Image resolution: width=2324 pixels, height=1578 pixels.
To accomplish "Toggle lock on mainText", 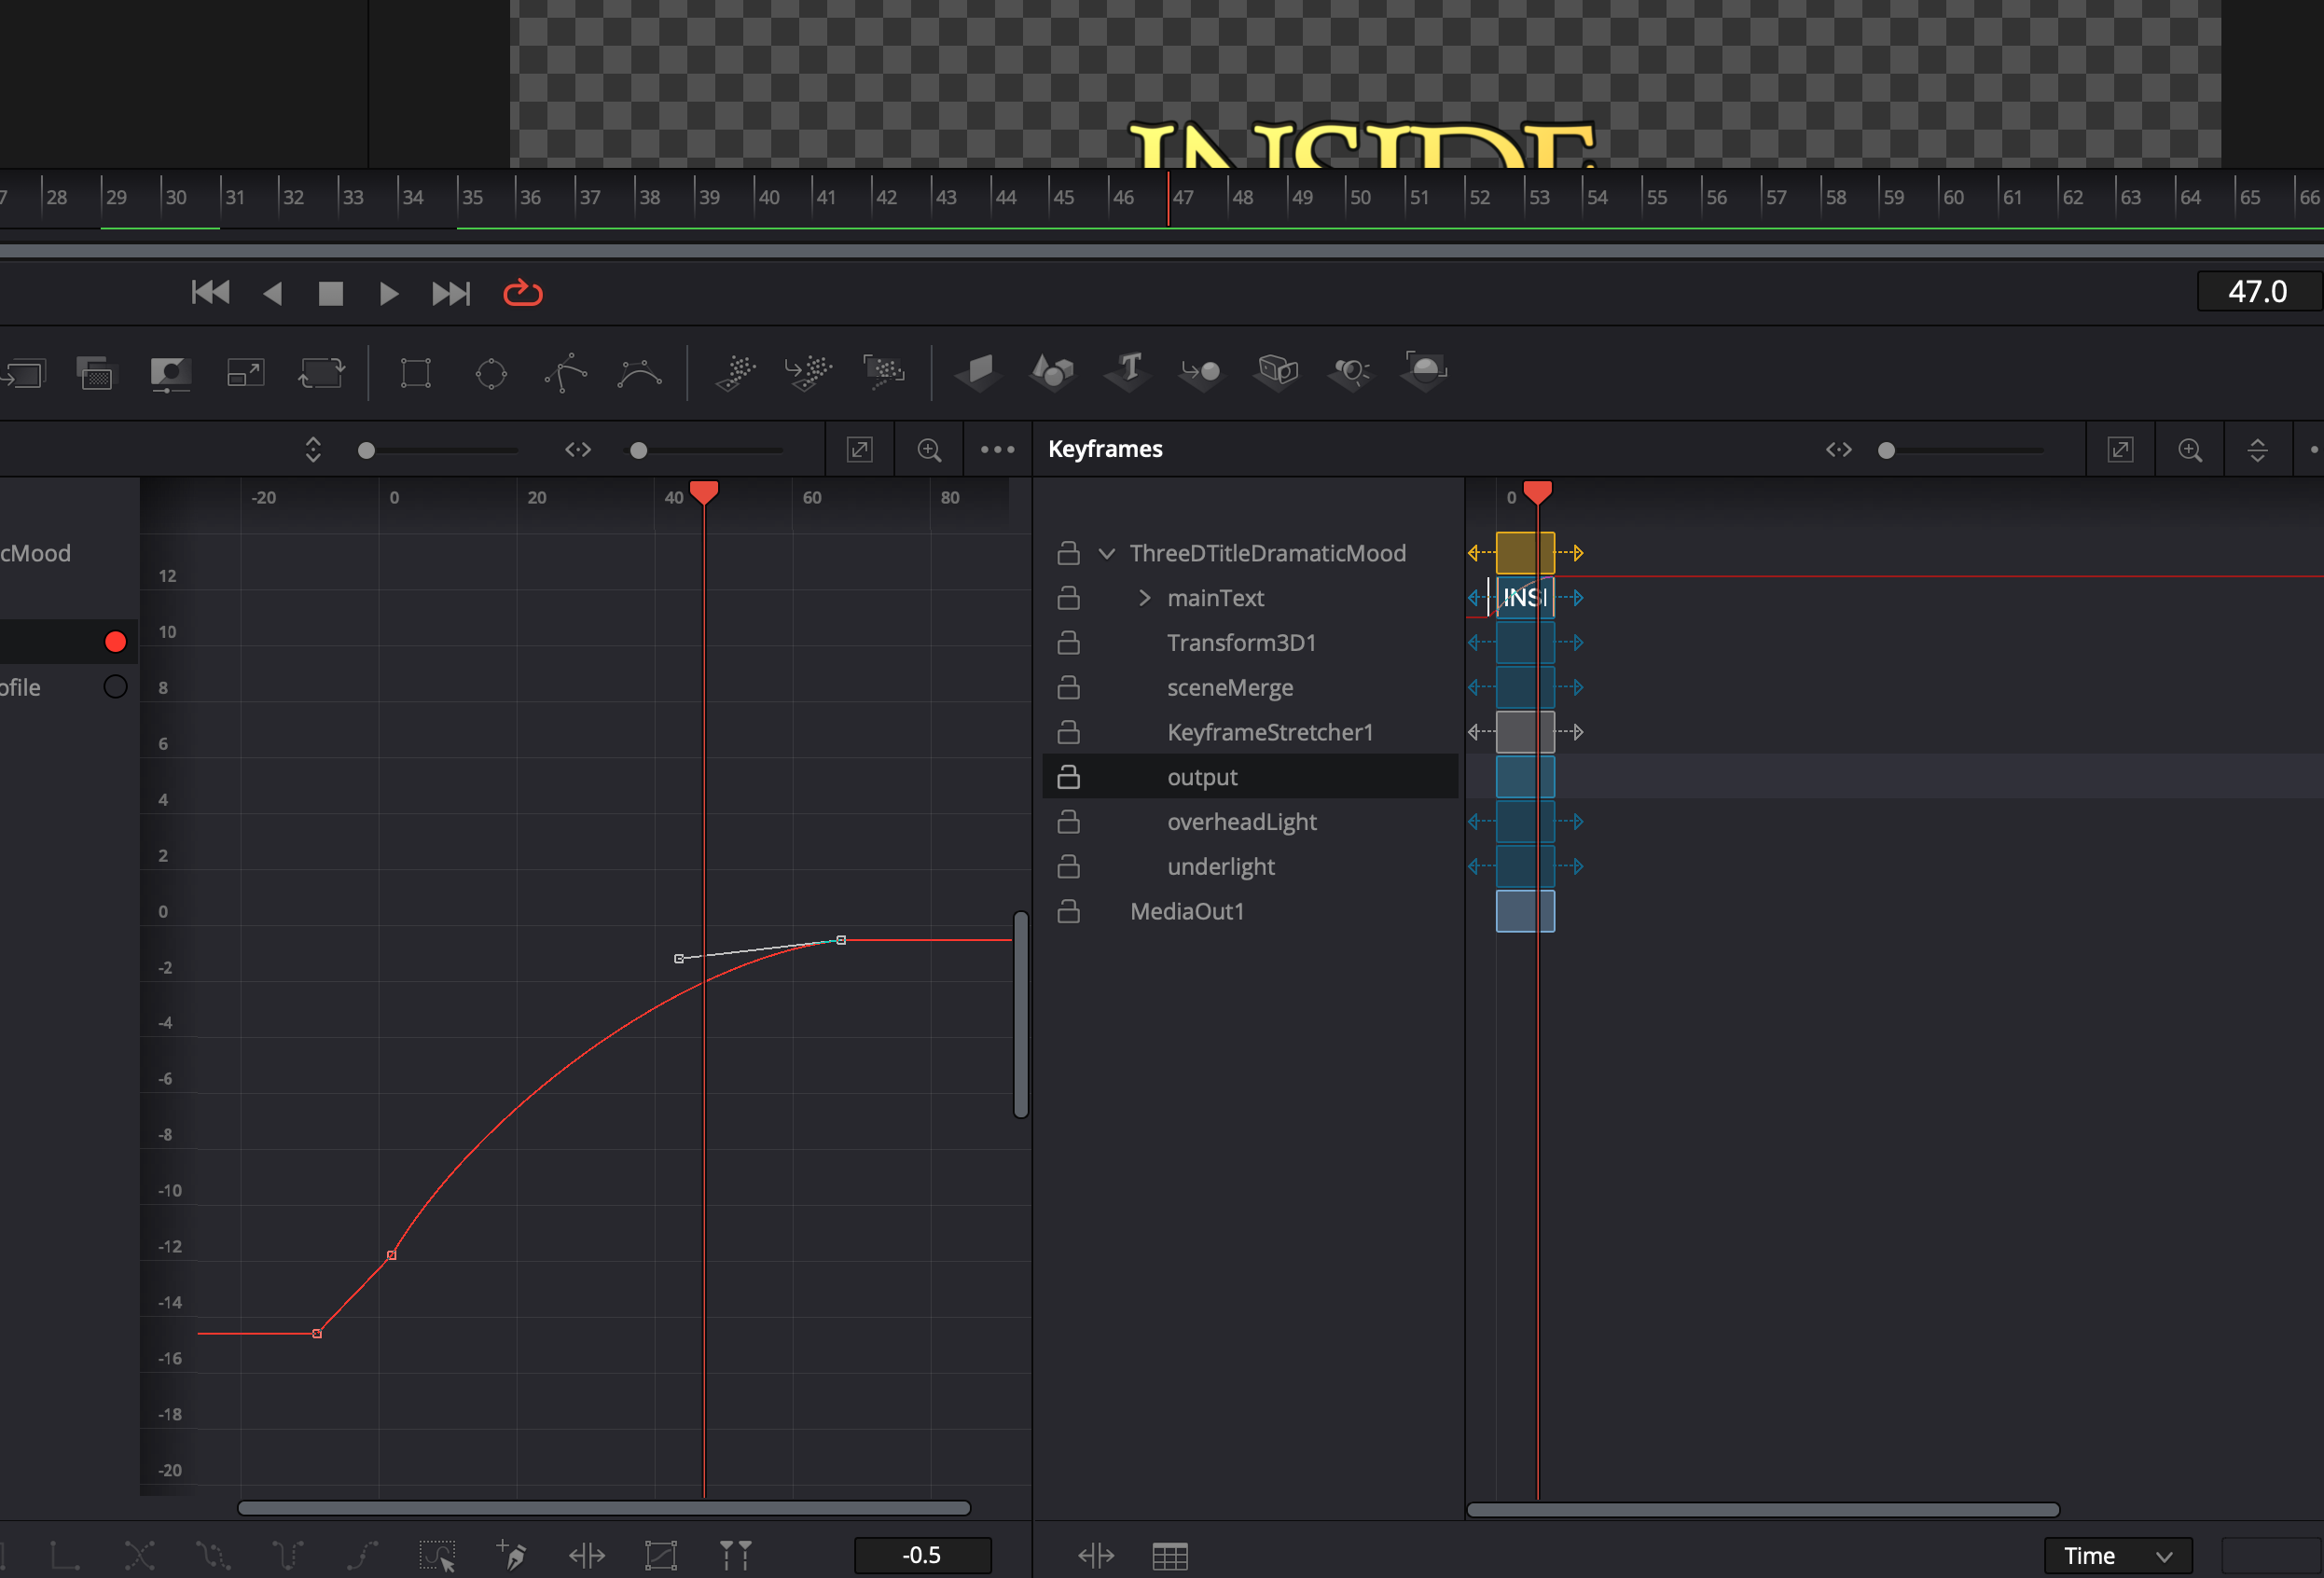I will click(x=1068, y=598).
